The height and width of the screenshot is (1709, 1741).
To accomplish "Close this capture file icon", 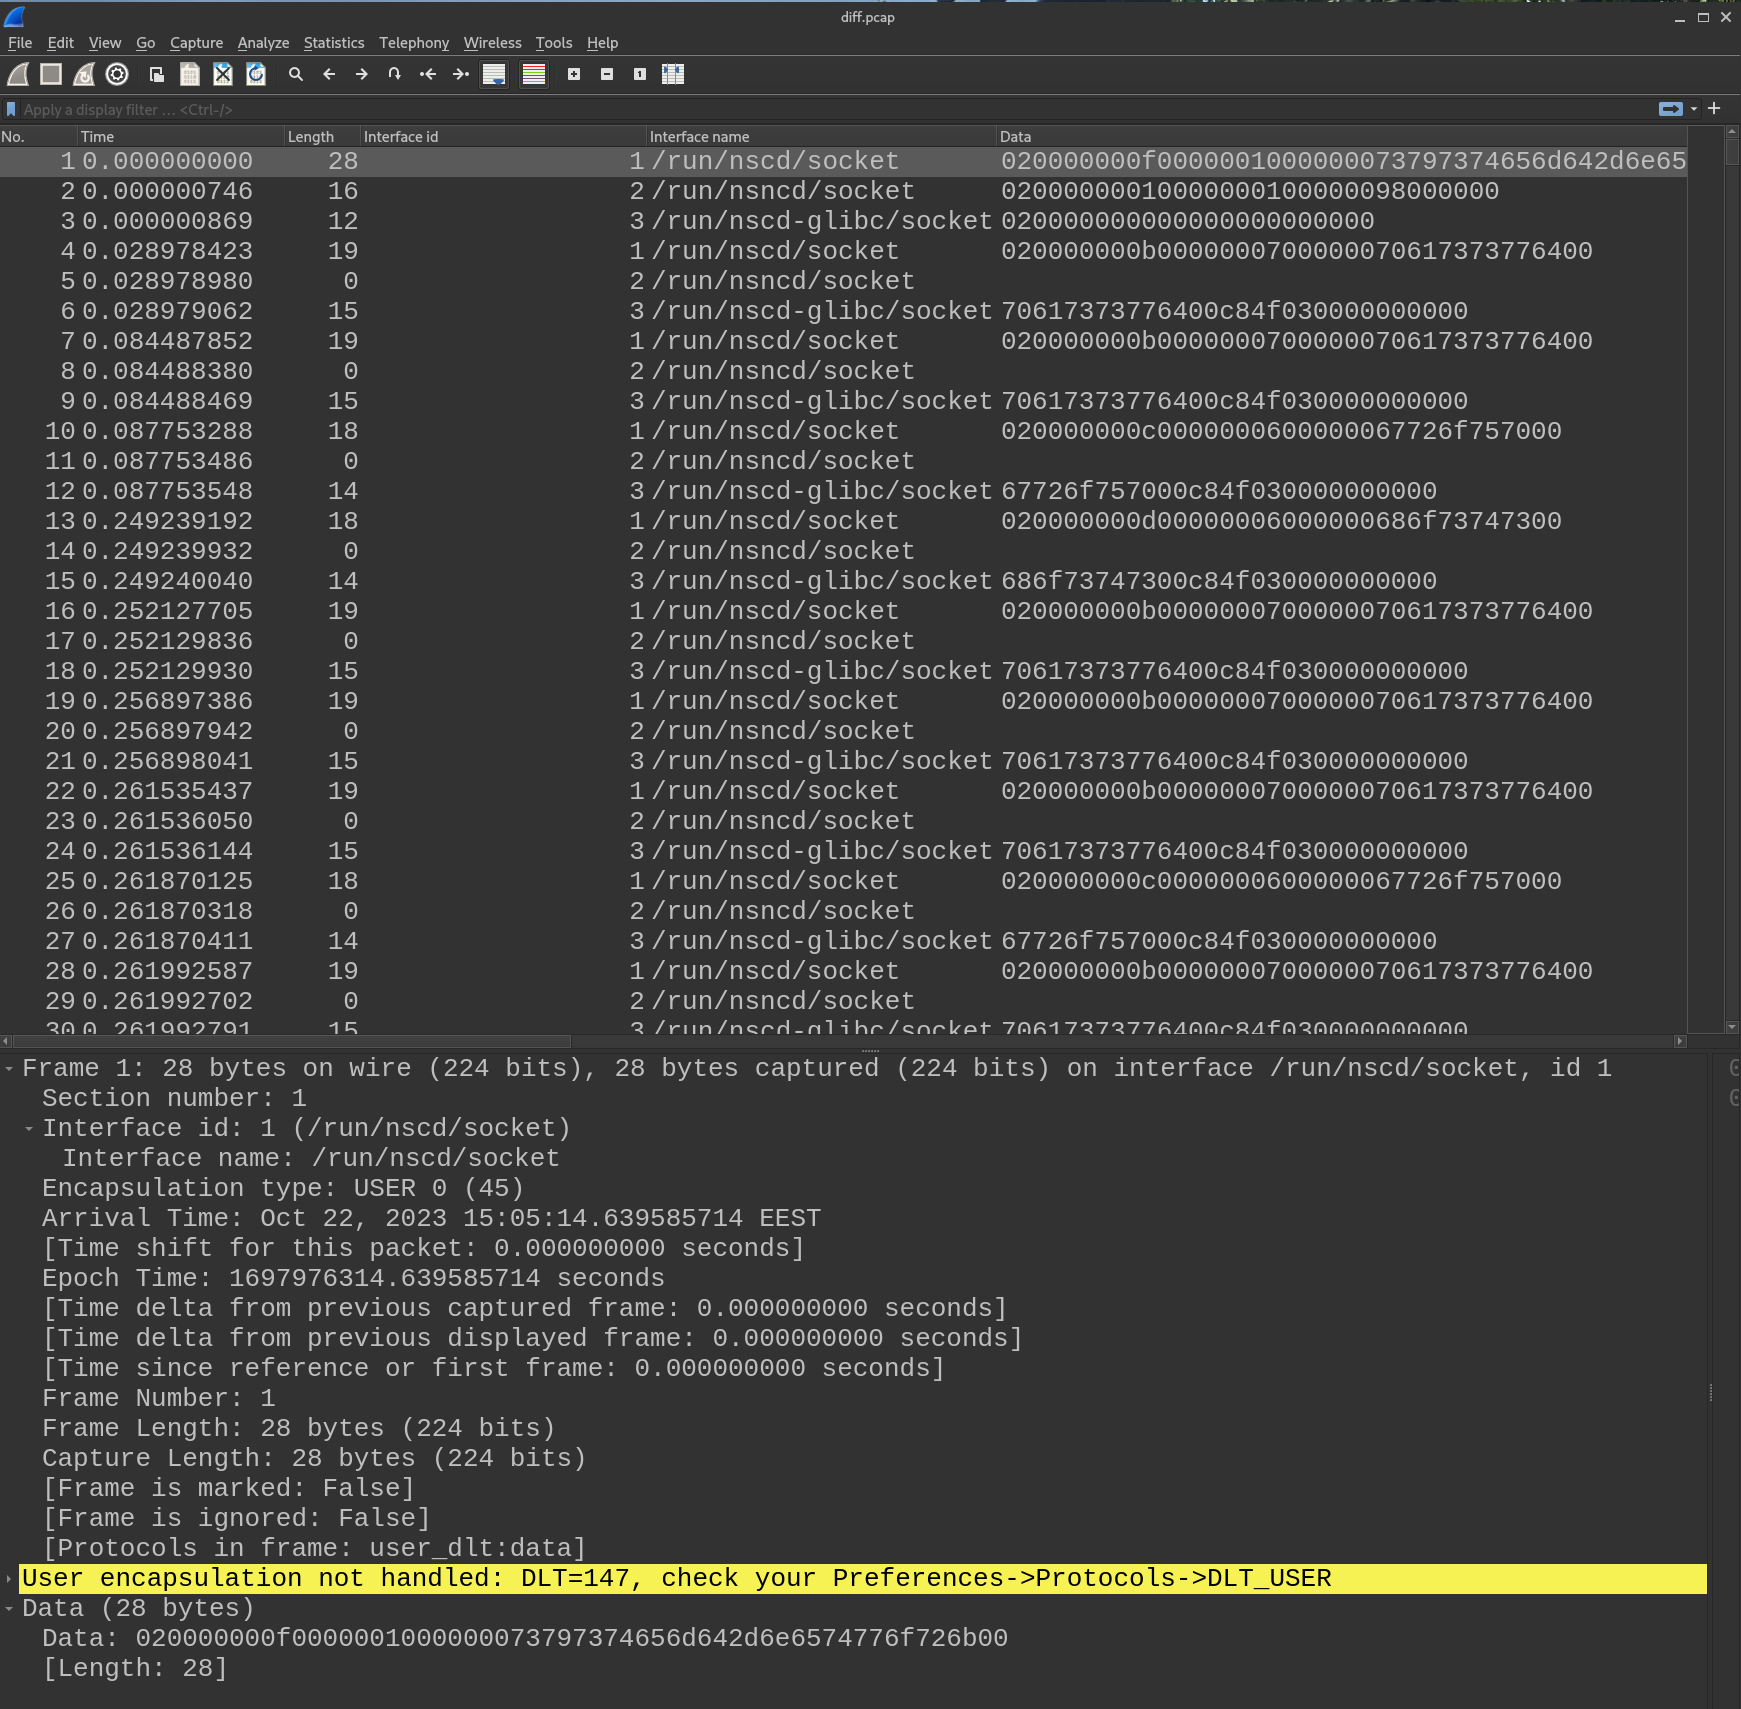I will 223,74.
